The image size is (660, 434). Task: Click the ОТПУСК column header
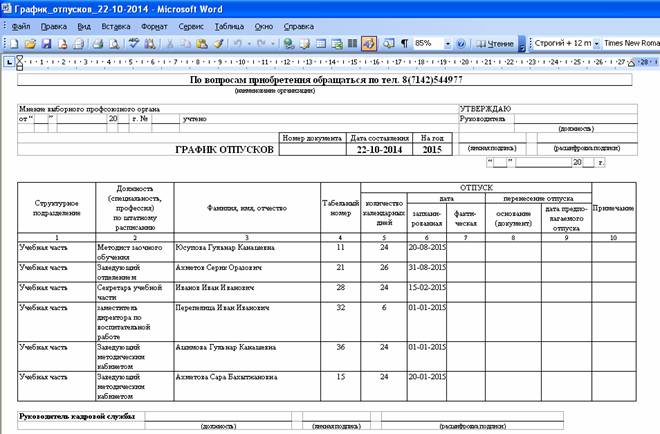476,188
